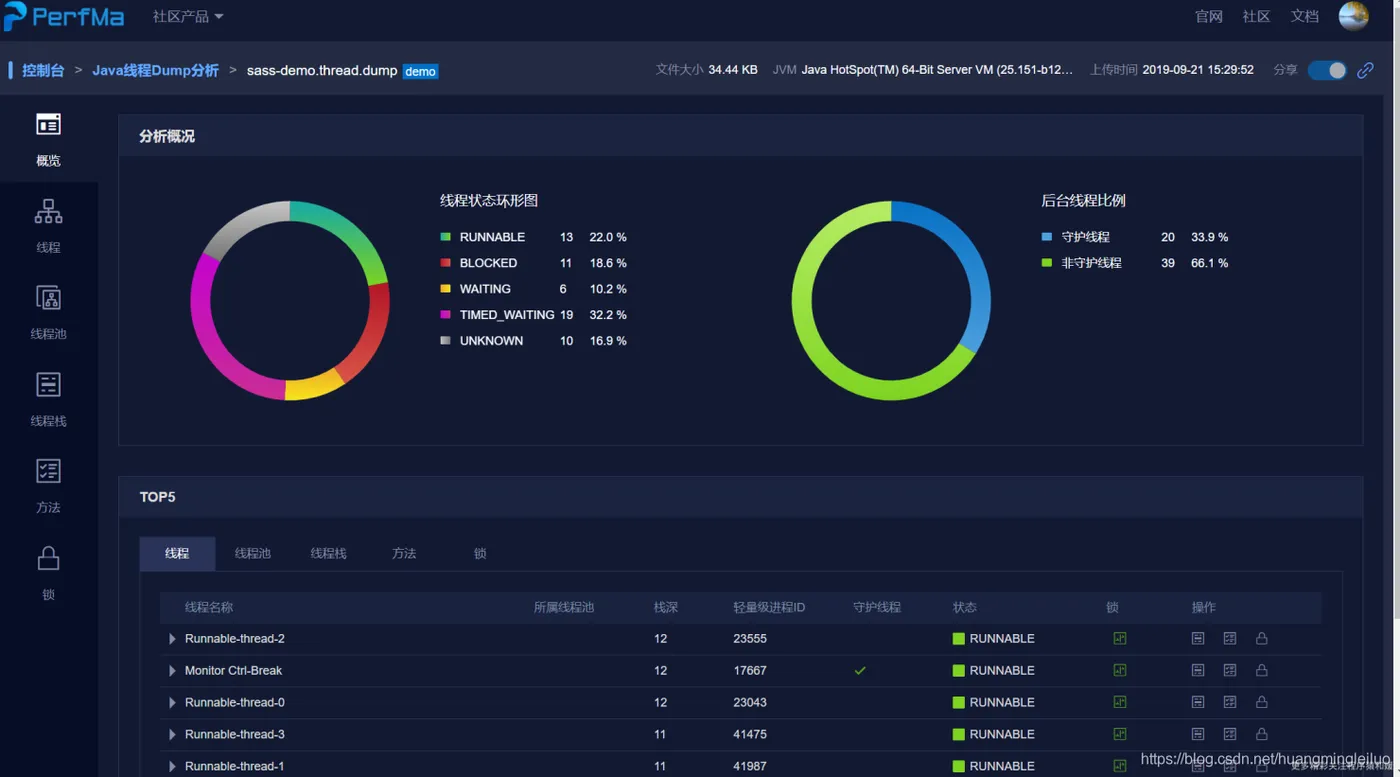Open the 社区产品 dropdown menu
Image resolution: width=1400 pixels, height=777 pixels.
[188, 17]
